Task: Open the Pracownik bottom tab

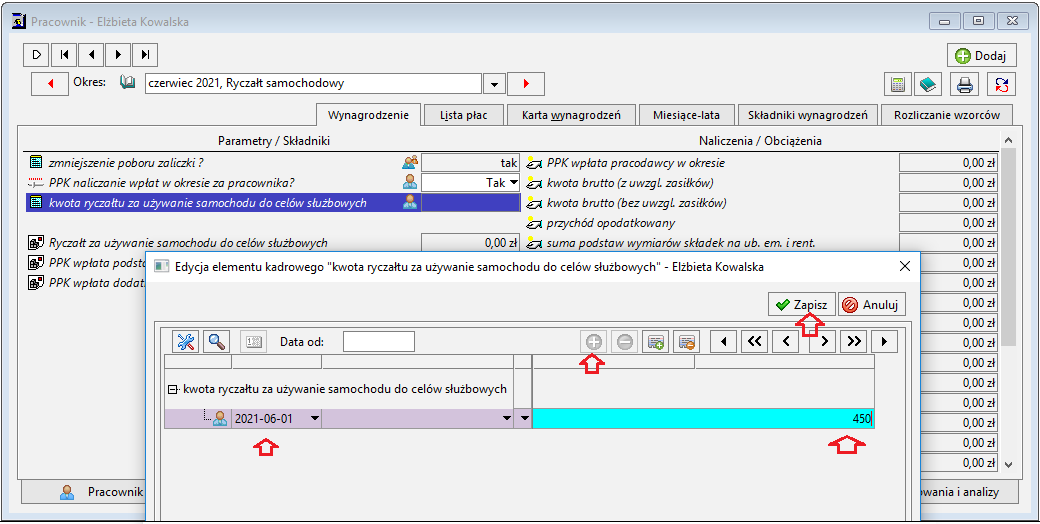Action: click(84, 492)
